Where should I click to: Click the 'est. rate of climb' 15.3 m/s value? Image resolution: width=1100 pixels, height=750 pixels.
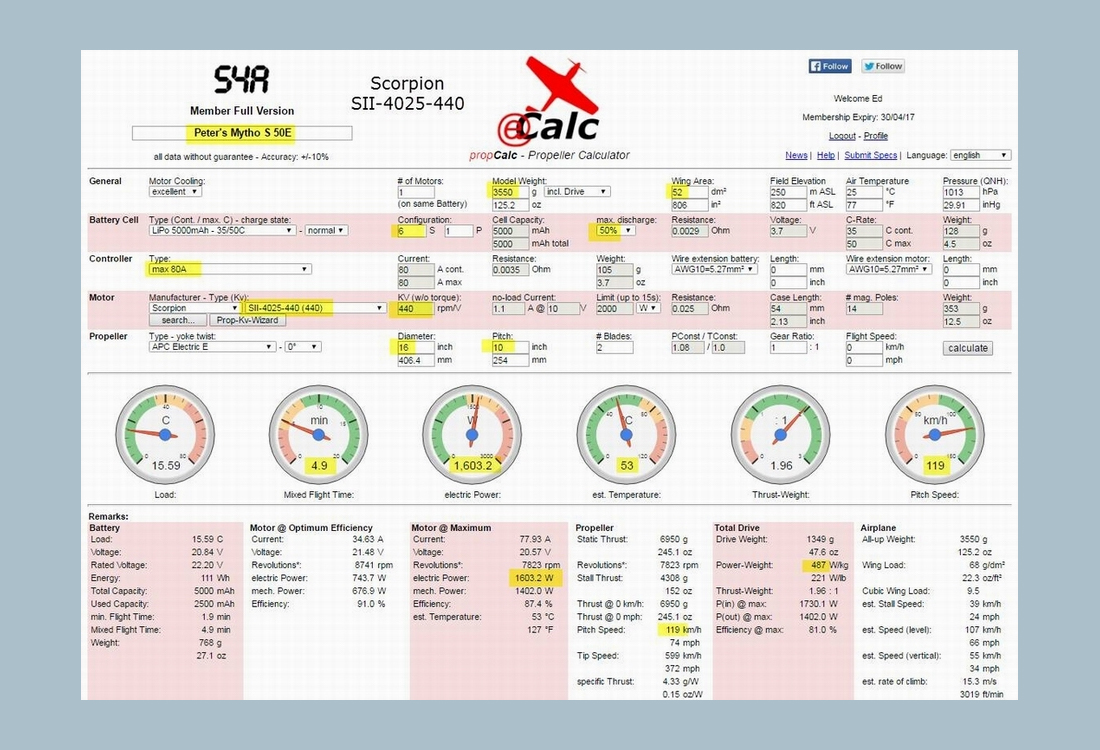coord(980,681)
